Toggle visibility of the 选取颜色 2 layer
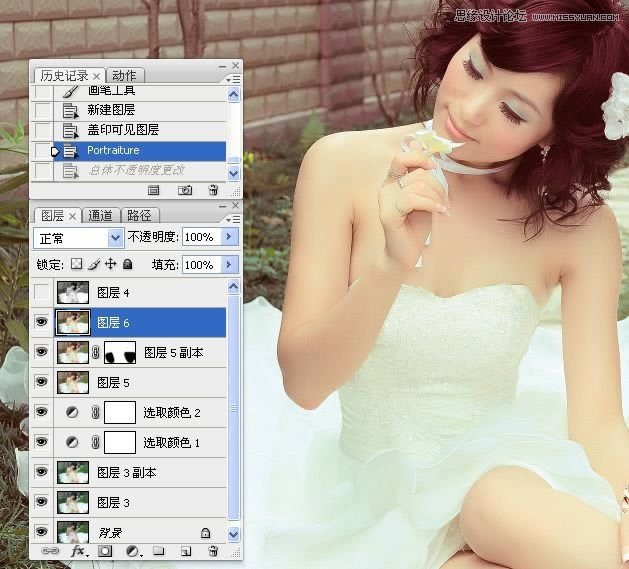 (42, 412)
